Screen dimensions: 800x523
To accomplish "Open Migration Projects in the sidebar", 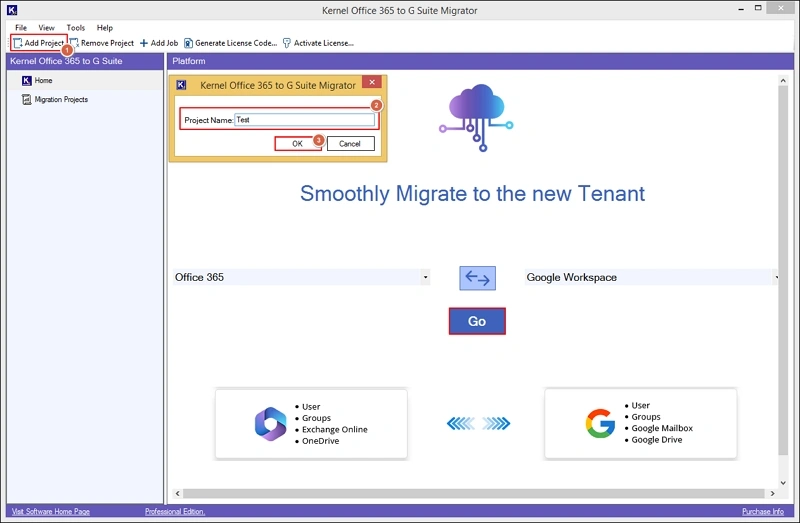I will [60, 100].
